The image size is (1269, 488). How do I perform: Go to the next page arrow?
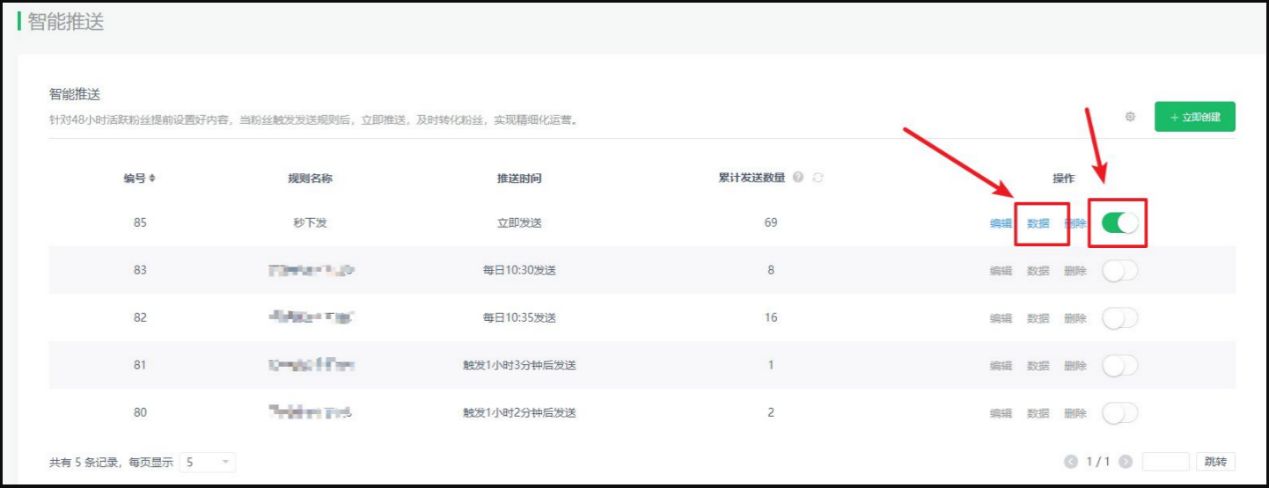pos(1126,462)
